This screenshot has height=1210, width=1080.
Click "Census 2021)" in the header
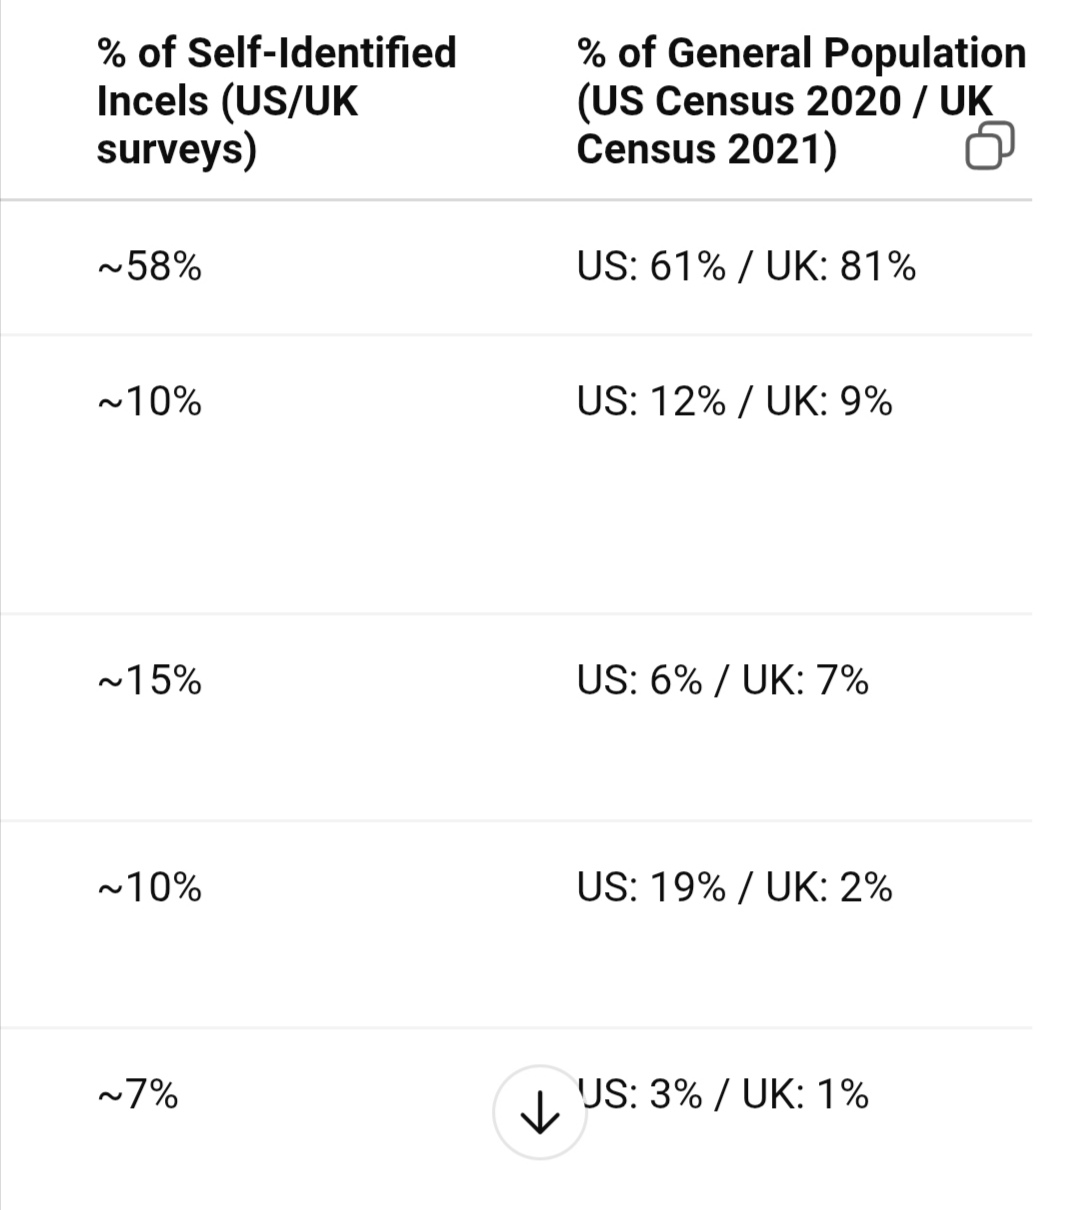pyautogui.click(x=706, y=149)
